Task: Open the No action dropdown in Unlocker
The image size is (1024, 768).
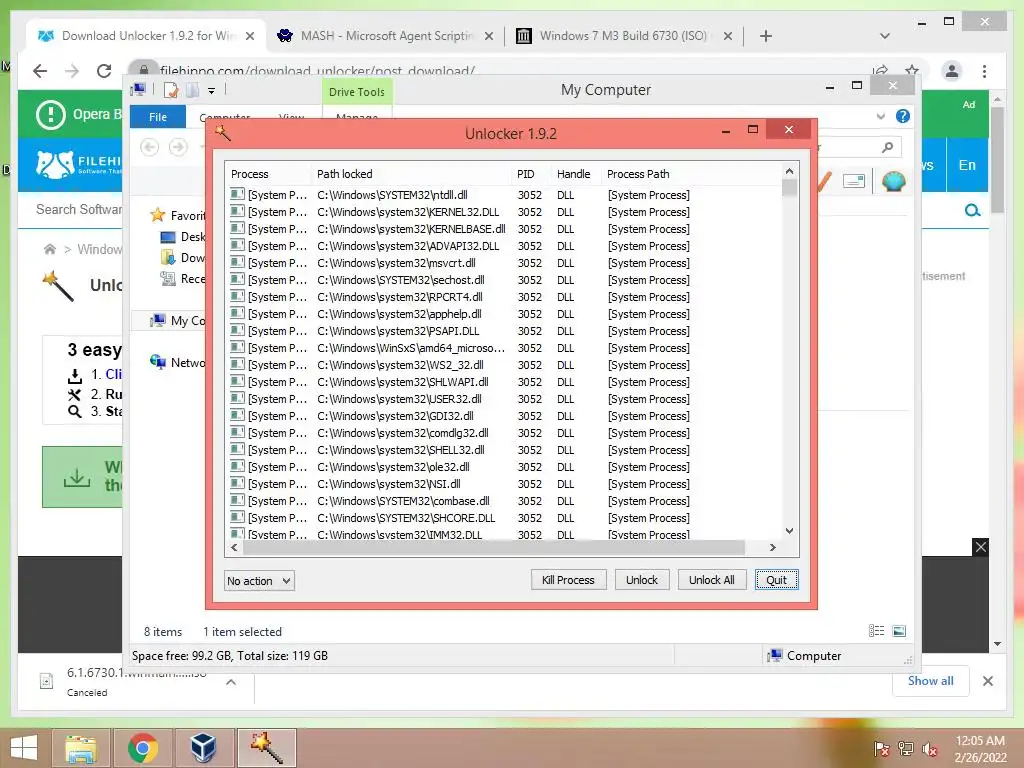Action: click(259, 581)
